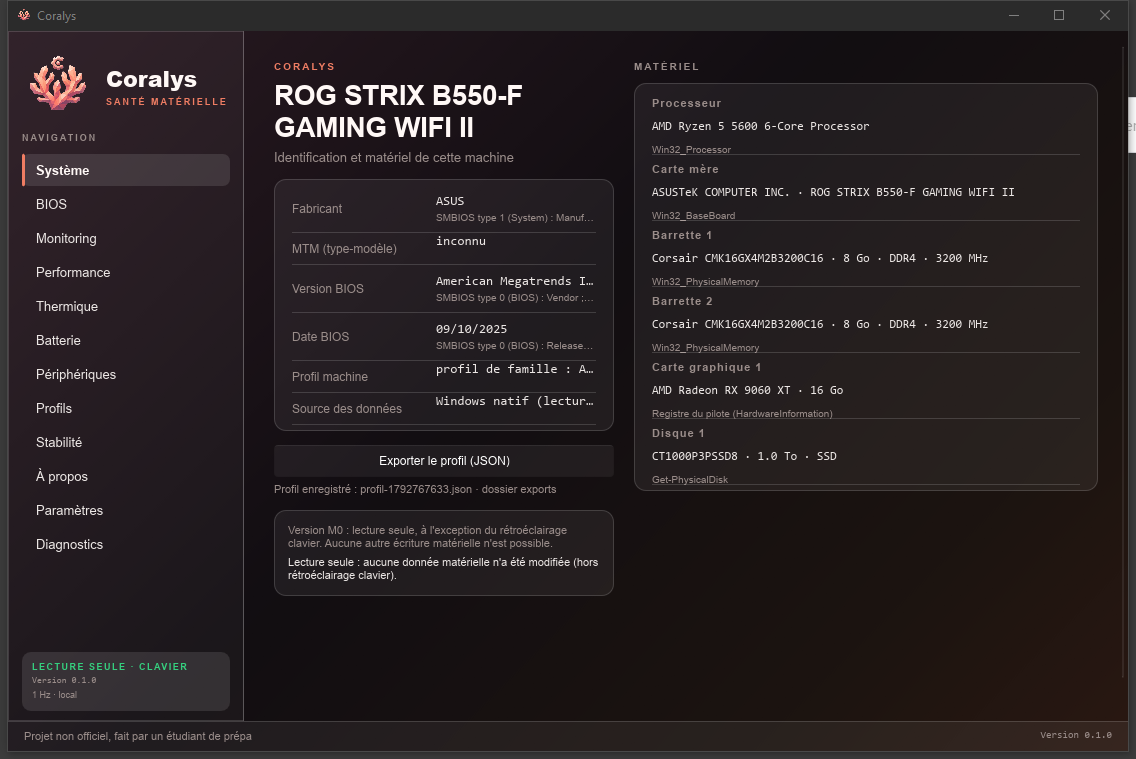Click the Processeur hardware entry
Image resolution: width=1136 pixels, height=759 pixels.
click(865, 125)
